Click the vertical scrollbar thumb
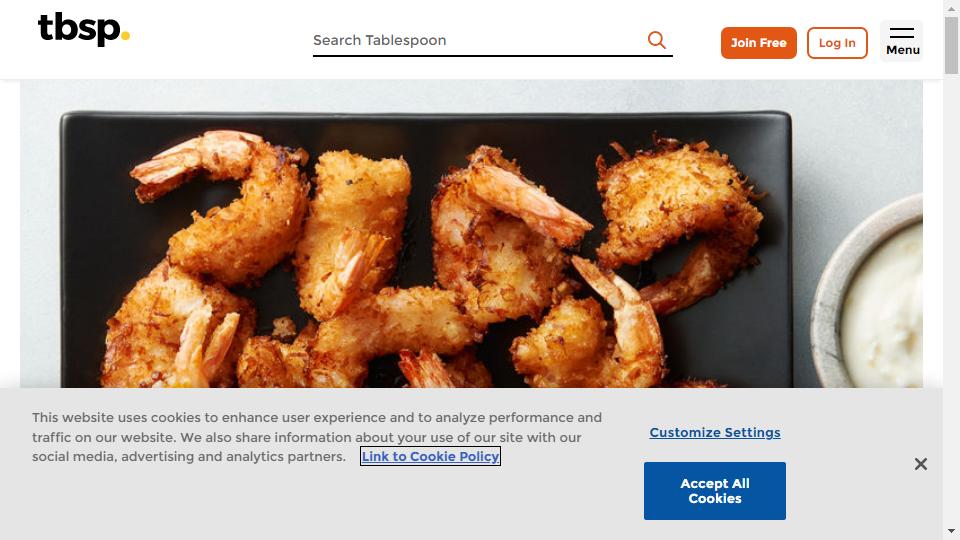This screenshot has height=540, width=960. pos(951,45)
